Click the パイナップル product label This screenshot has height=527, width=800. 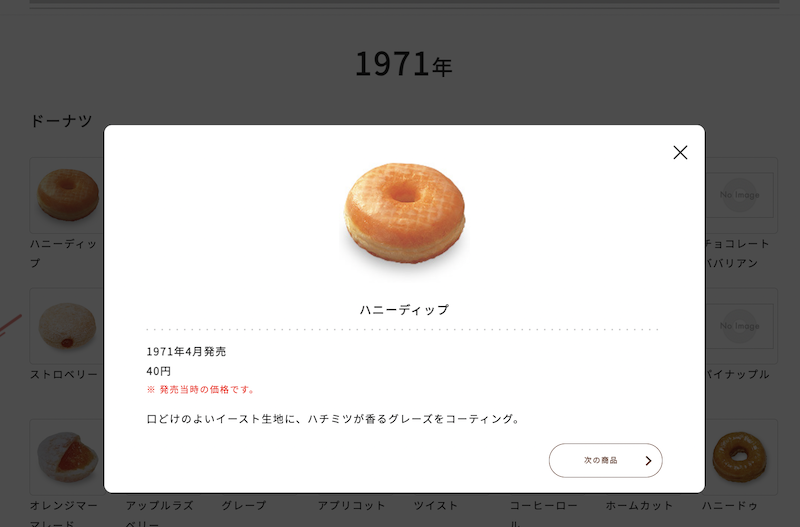coord(737,375)
